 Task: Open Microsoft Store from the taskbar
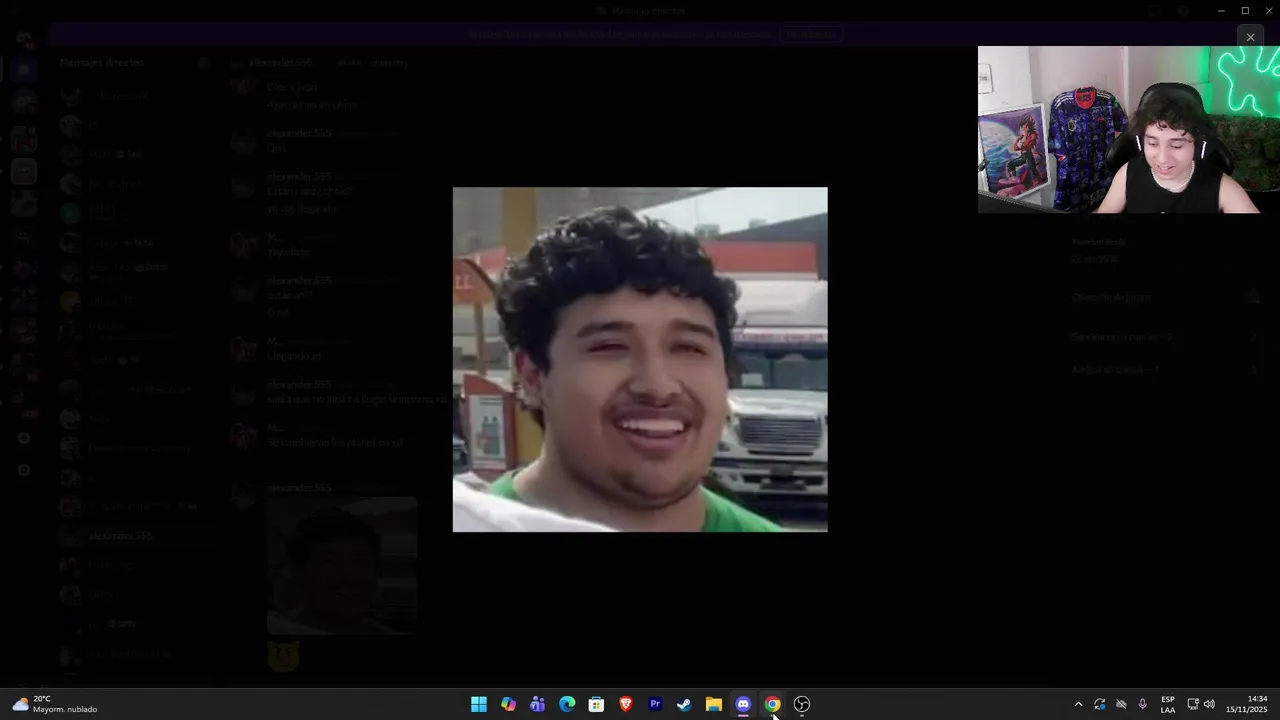pyautogui.click(x=596, y=704)
